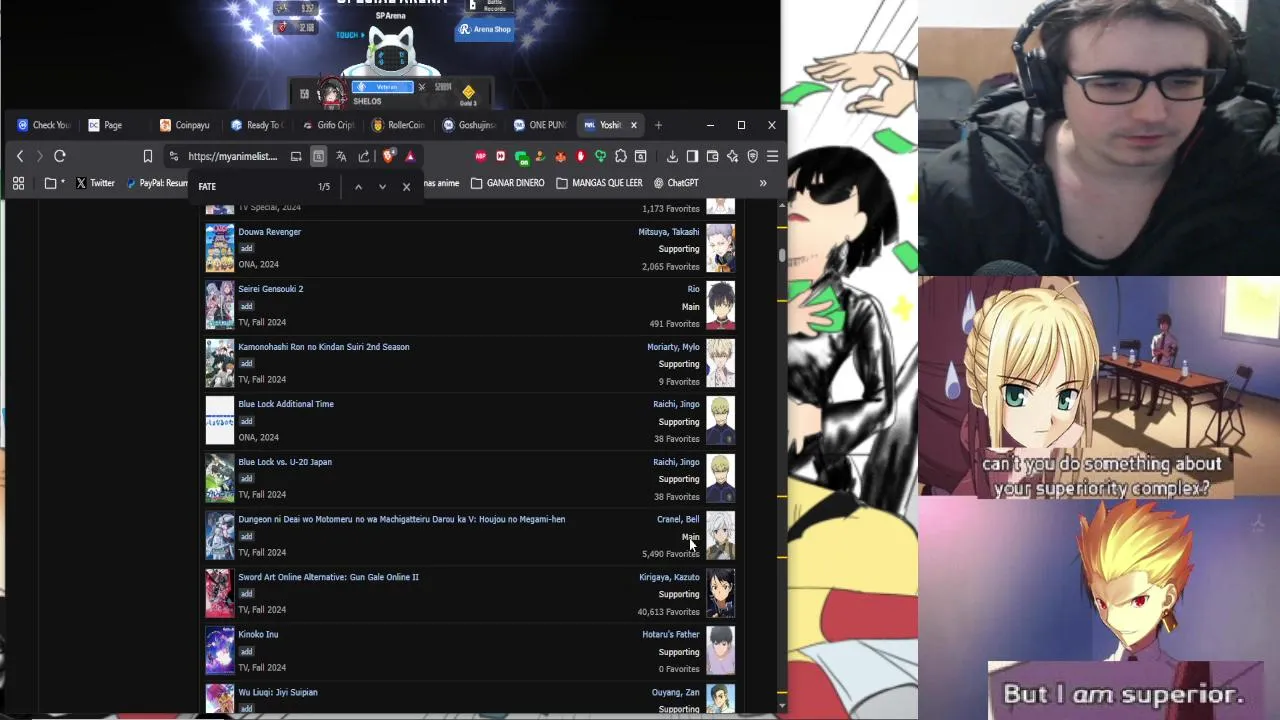Expand the hidden bookmarks overflow chevron
Screen dimensions: 1280x720
pyautogui.click(x=763, y=183)
